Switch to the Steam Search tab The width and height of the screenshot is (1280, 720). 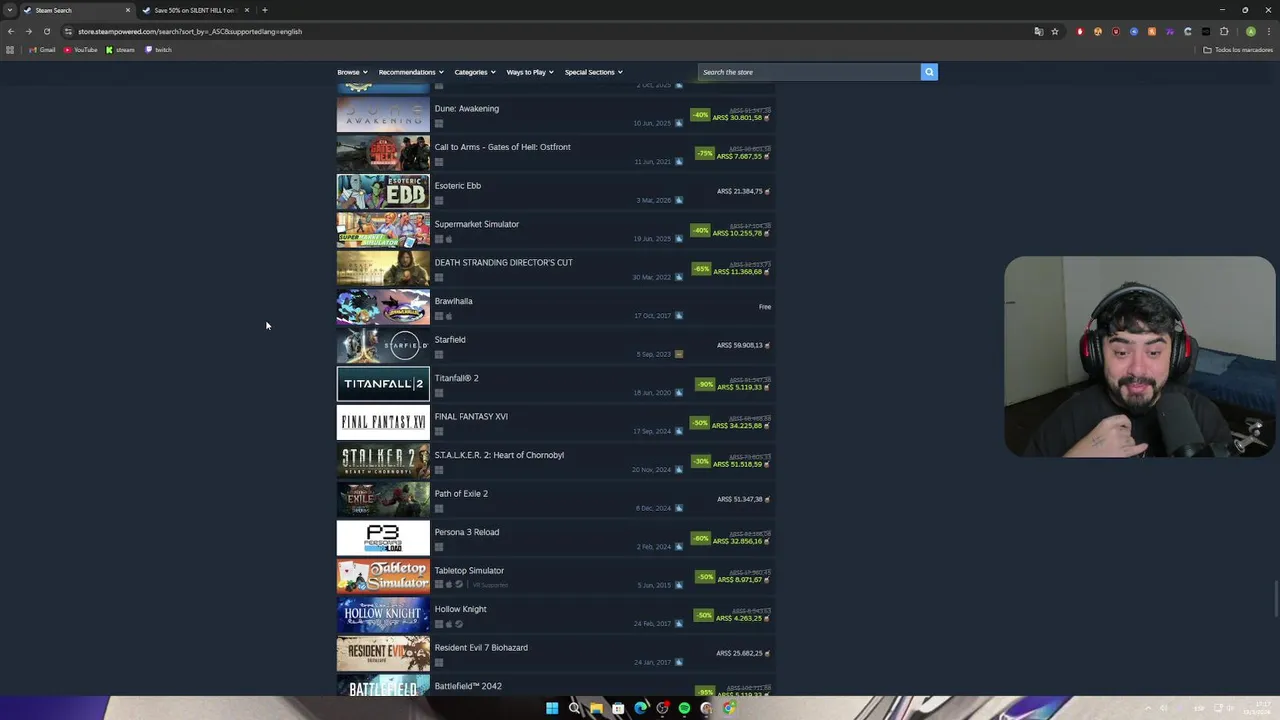tap(78, 10)
